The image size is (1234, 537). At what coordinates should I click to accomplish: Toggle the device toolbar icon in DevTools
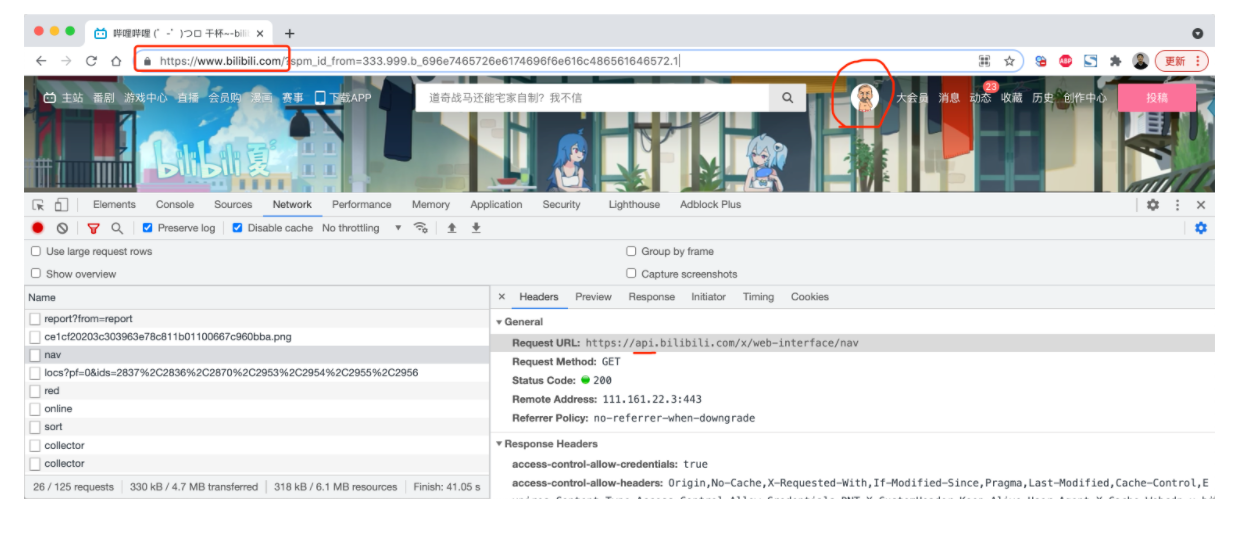(61, 204)
